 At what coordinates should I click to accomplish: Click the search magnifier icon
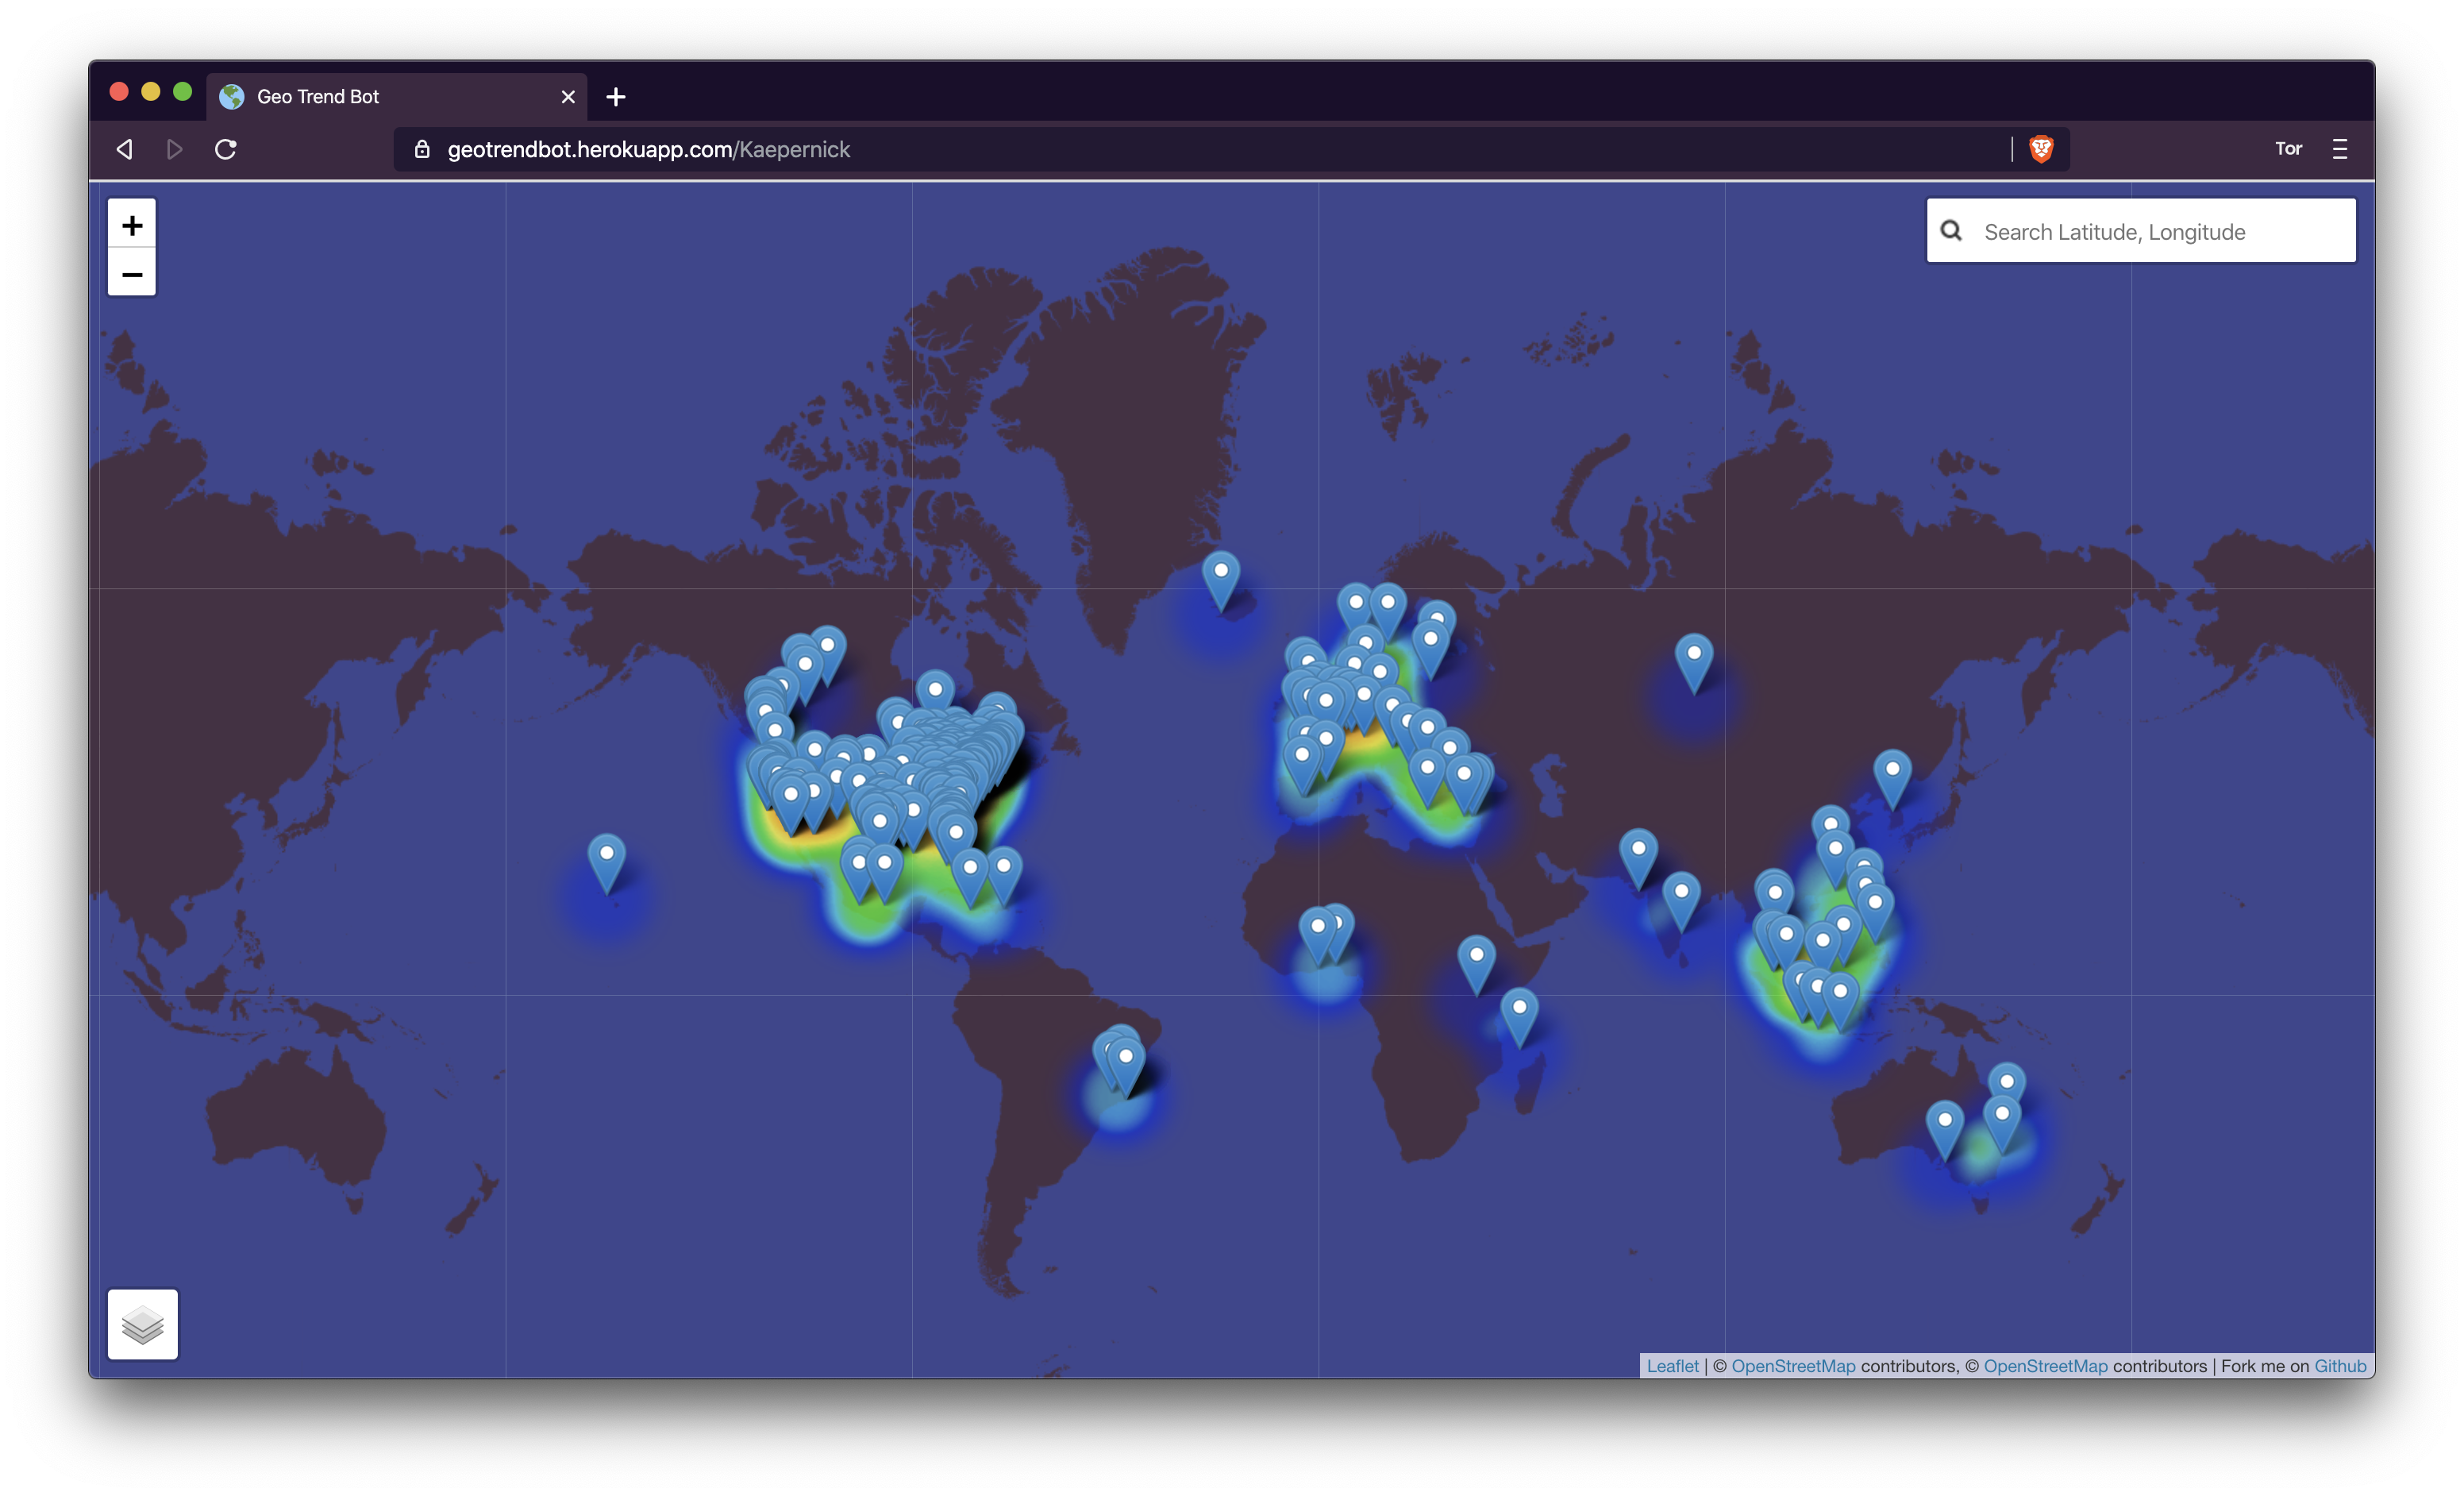[x=1951, y=231]
